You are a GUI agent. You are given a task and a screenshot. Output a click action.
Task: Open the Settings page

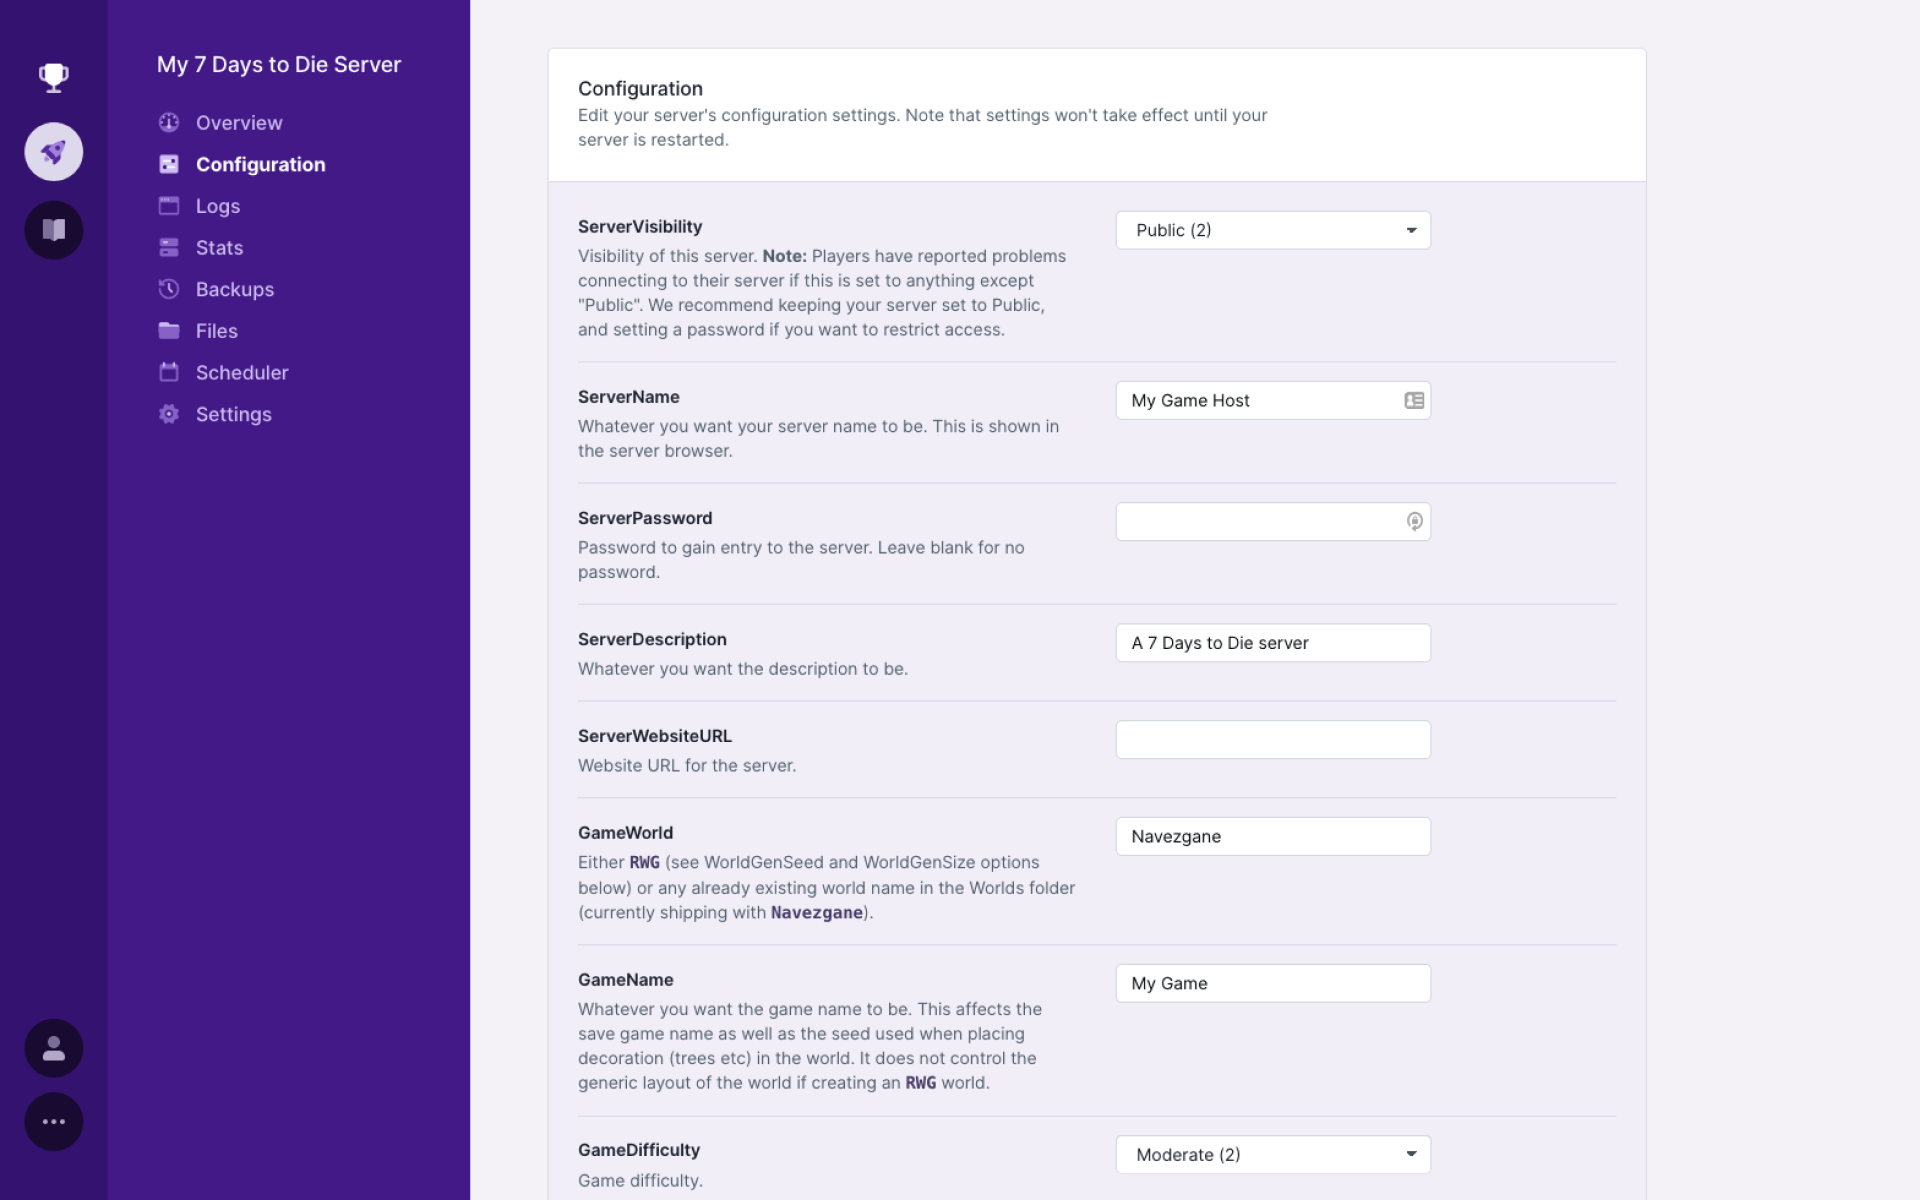click(x=234, y=415)
